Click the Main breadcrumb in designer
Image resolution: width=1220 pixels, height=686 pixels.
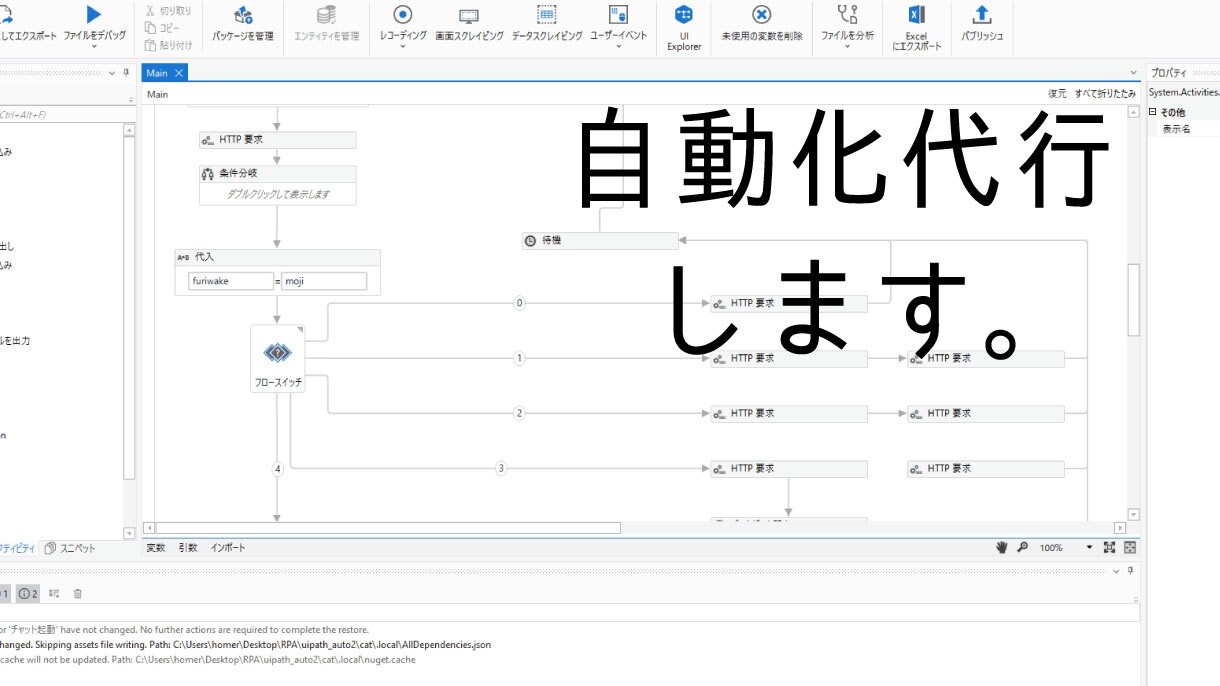[157, 94]
